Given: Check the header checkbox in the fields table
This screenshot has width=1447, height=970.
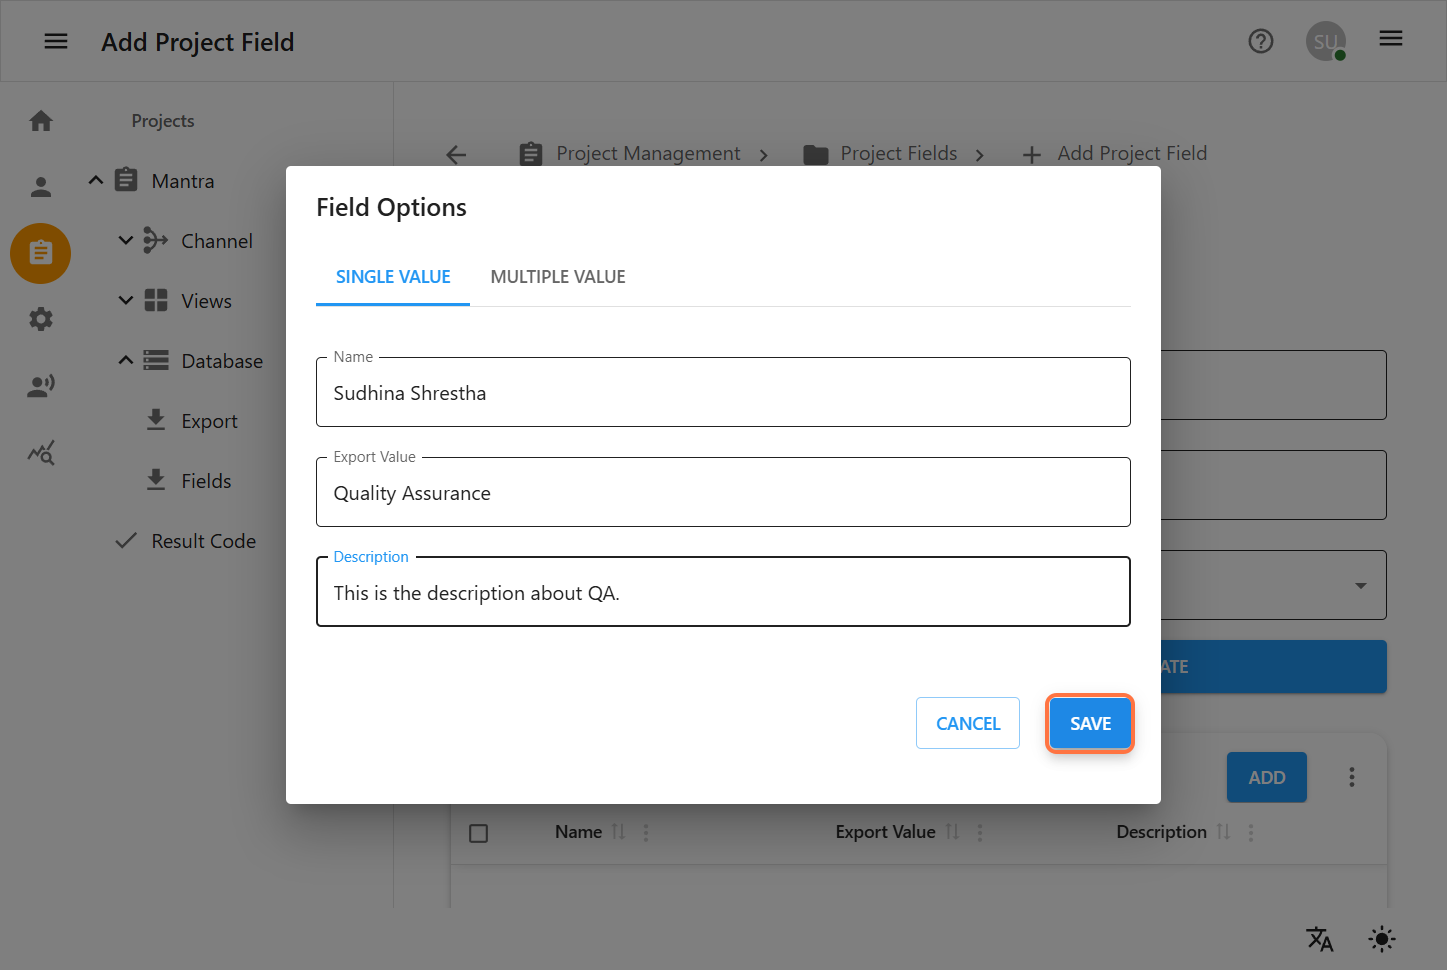Looking at the screenshot, I should point(478,832).
